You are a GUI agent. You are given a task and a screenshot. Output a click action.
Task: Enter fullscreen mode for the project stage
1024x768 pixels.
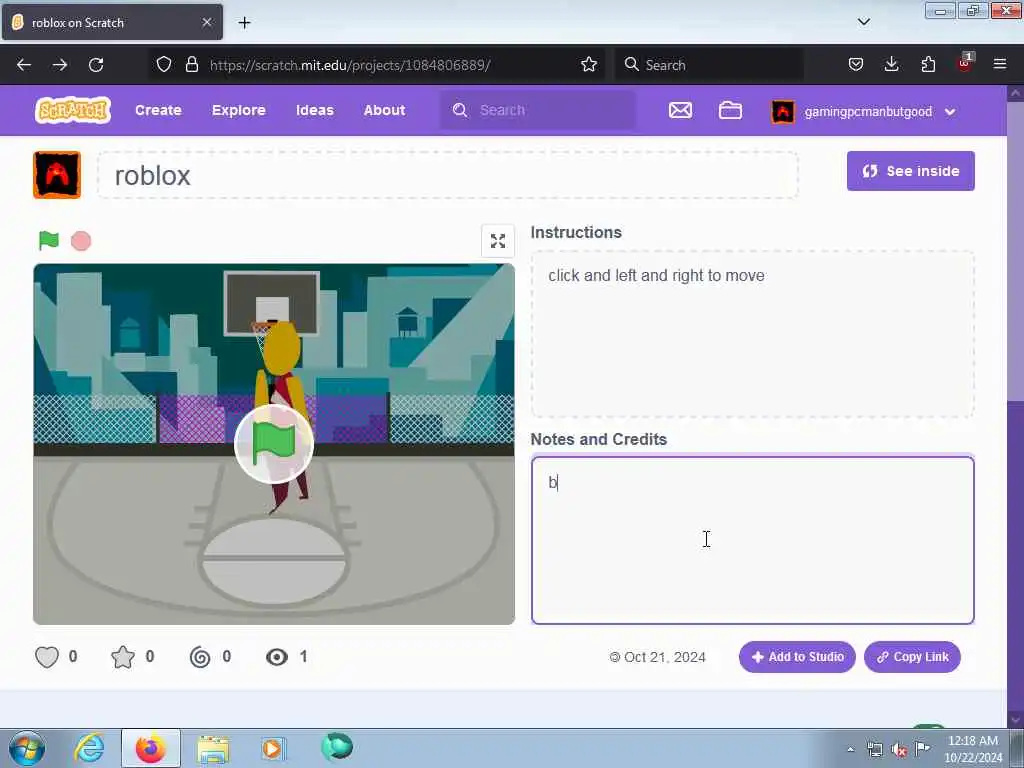(498, 241)
